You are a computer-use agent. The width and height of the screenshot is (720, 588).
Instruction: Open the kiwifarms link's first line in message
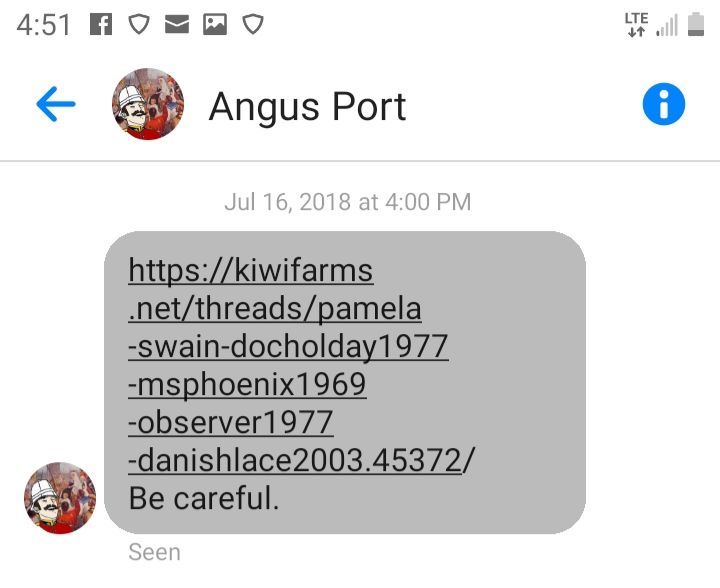pyautogui.click(x=251, y=270)
